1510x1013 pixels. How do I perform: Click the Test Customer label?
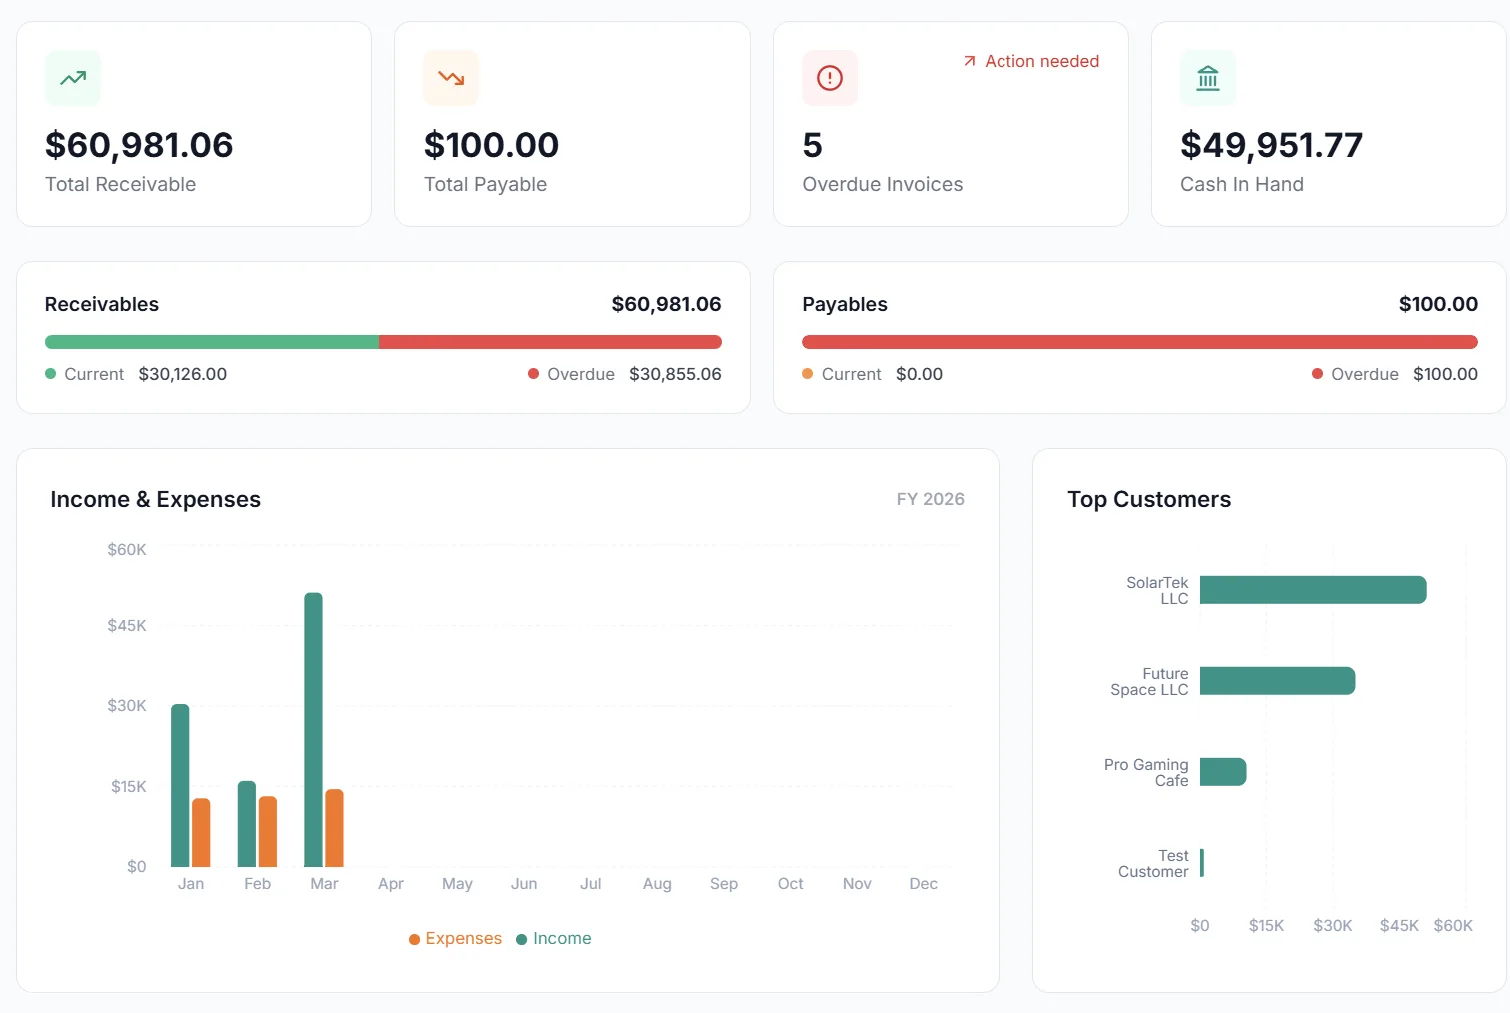[x=1153, y=863]
